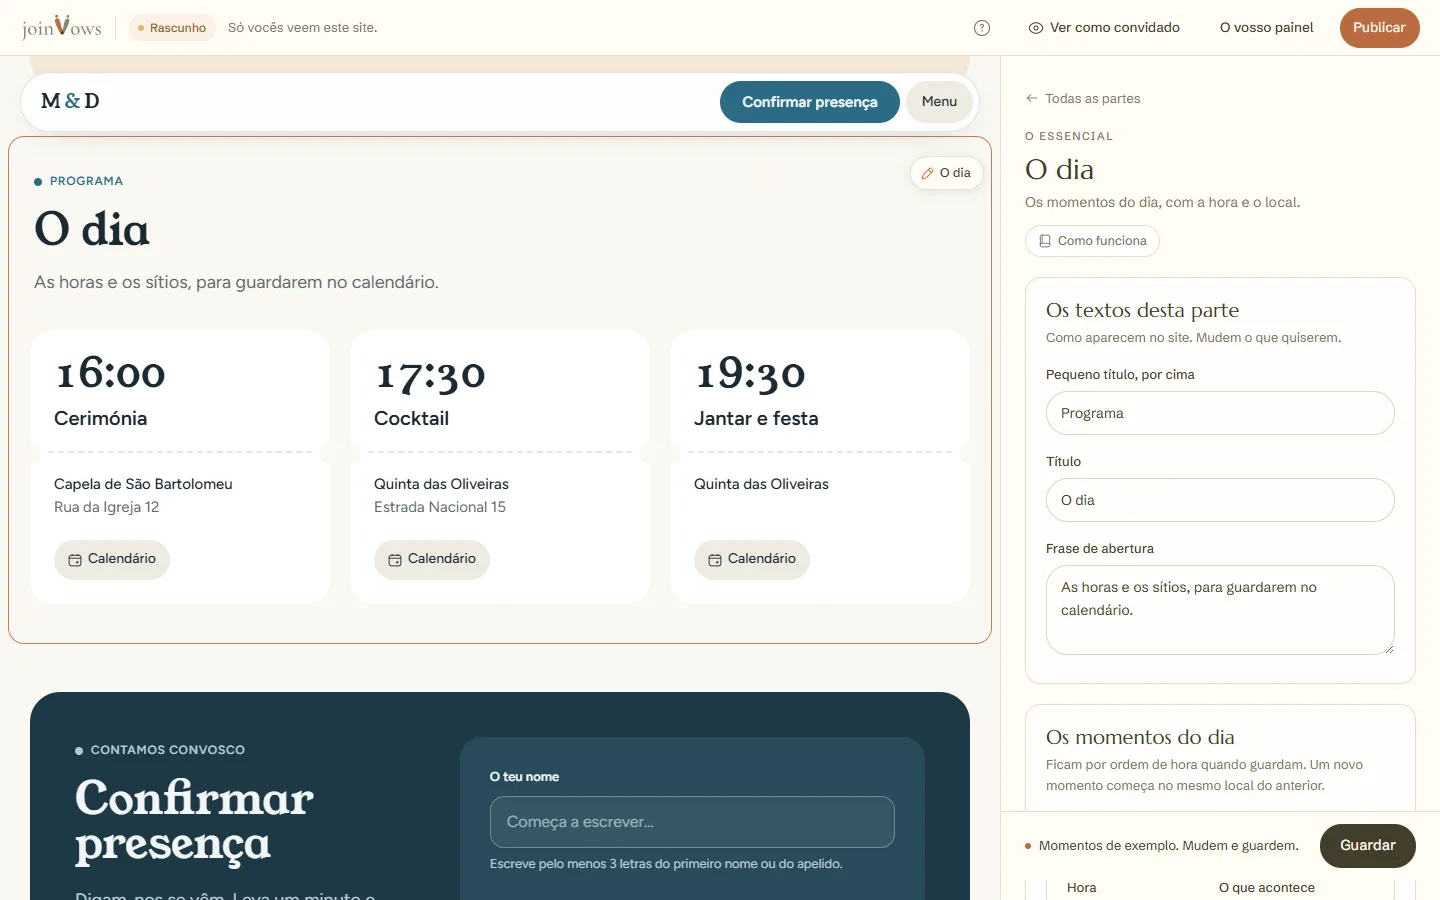Add Jantar e festa to Calendário
Viewport: 1440px width, 900px height.
(x=752, y=559)
